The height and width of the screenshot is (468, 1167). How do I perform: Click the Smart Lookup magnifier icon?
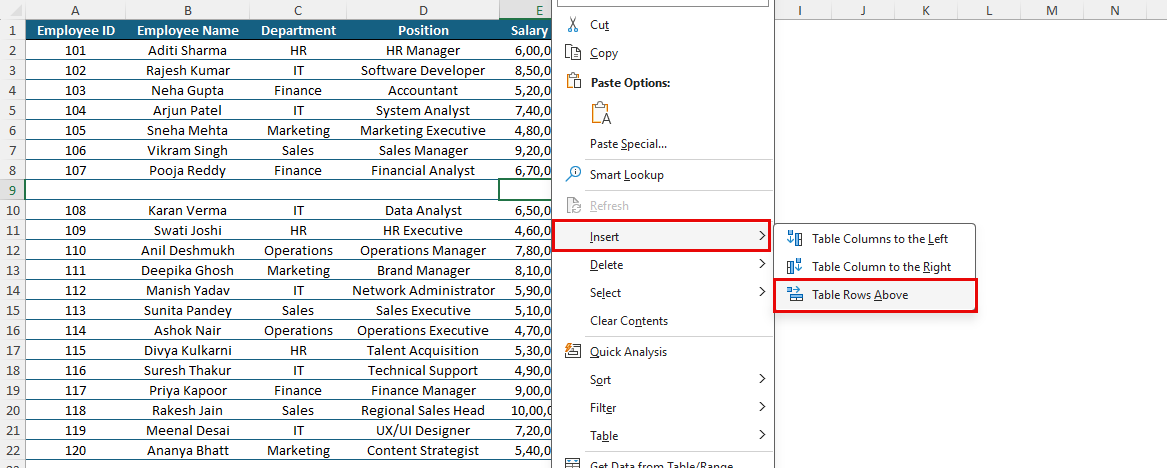pyautogui.click(x=572, y=174)
